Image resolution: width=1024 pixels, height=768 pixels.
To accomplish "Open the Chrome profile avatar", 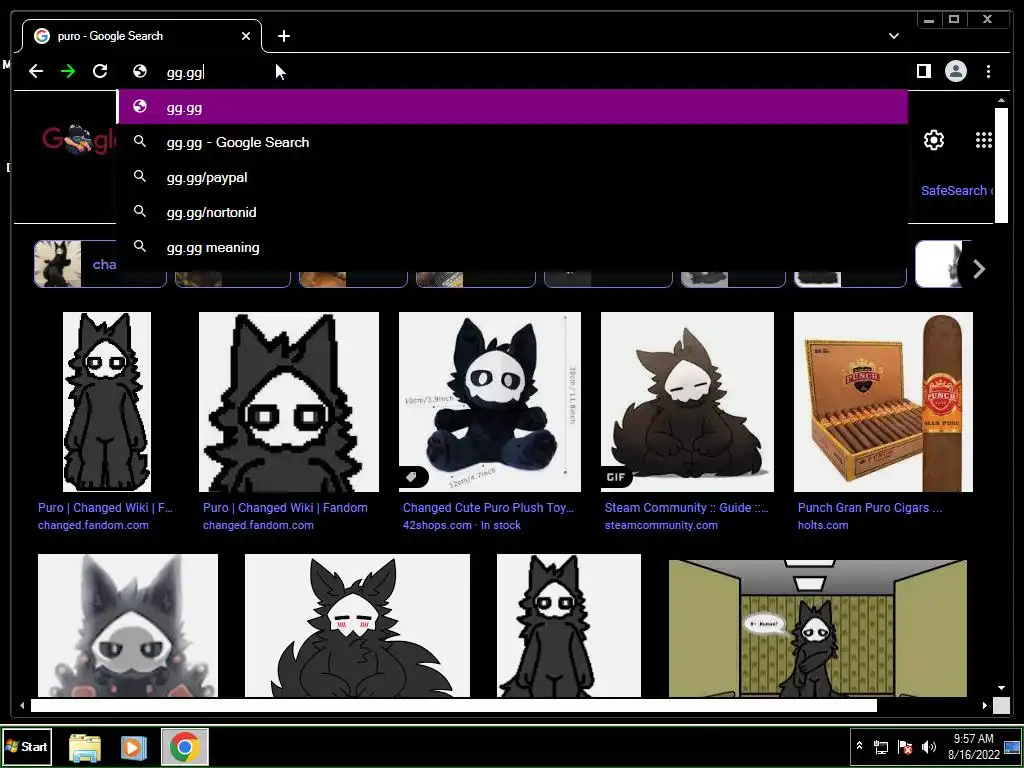I will pyautogui.click(x=955, y=71).
